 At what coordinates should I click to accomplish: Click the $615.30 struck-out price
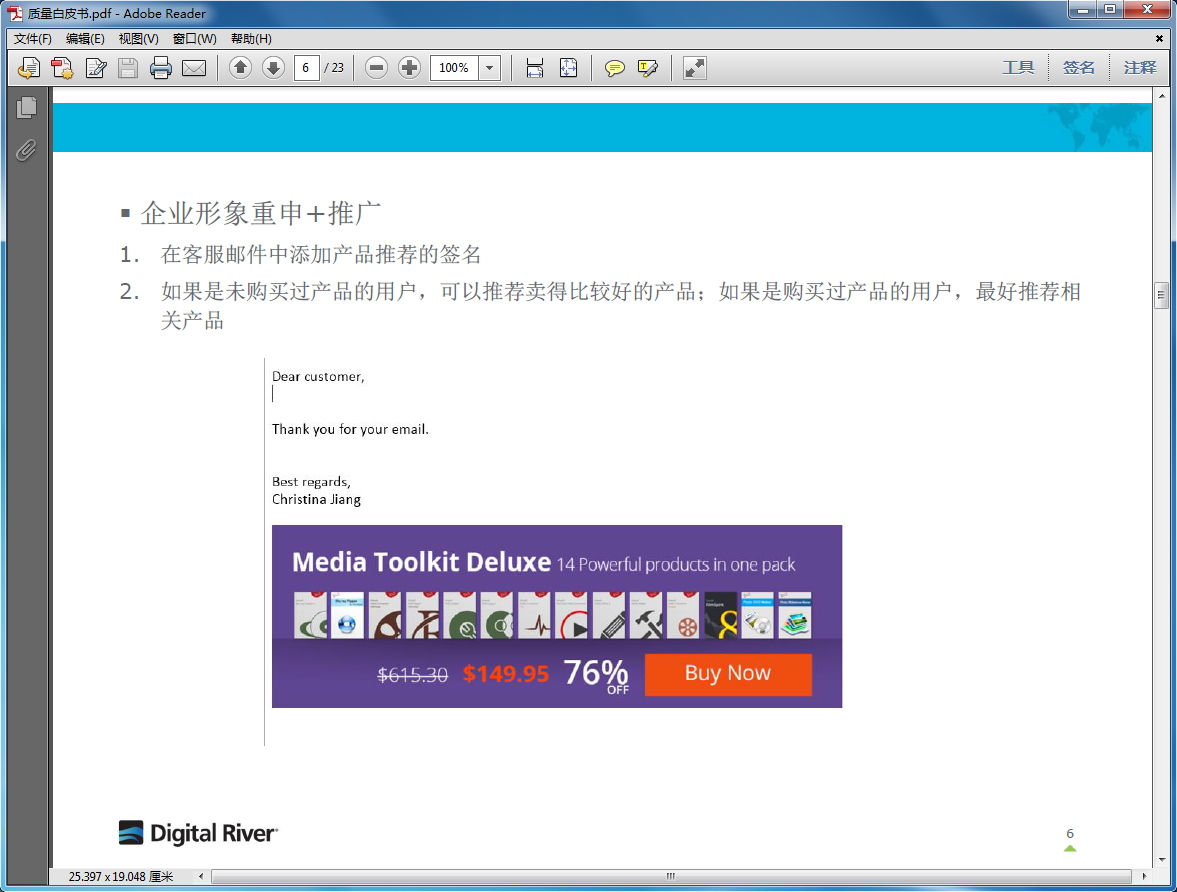[412, 674]
